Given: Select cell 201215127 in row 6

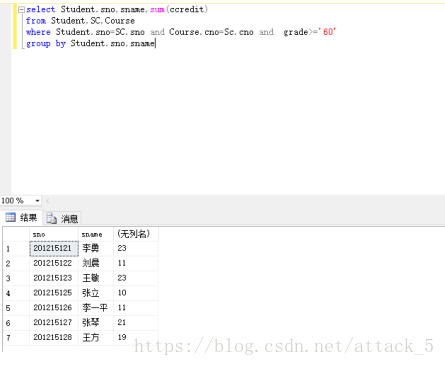Looking at the screenshot, I should 54,323.
